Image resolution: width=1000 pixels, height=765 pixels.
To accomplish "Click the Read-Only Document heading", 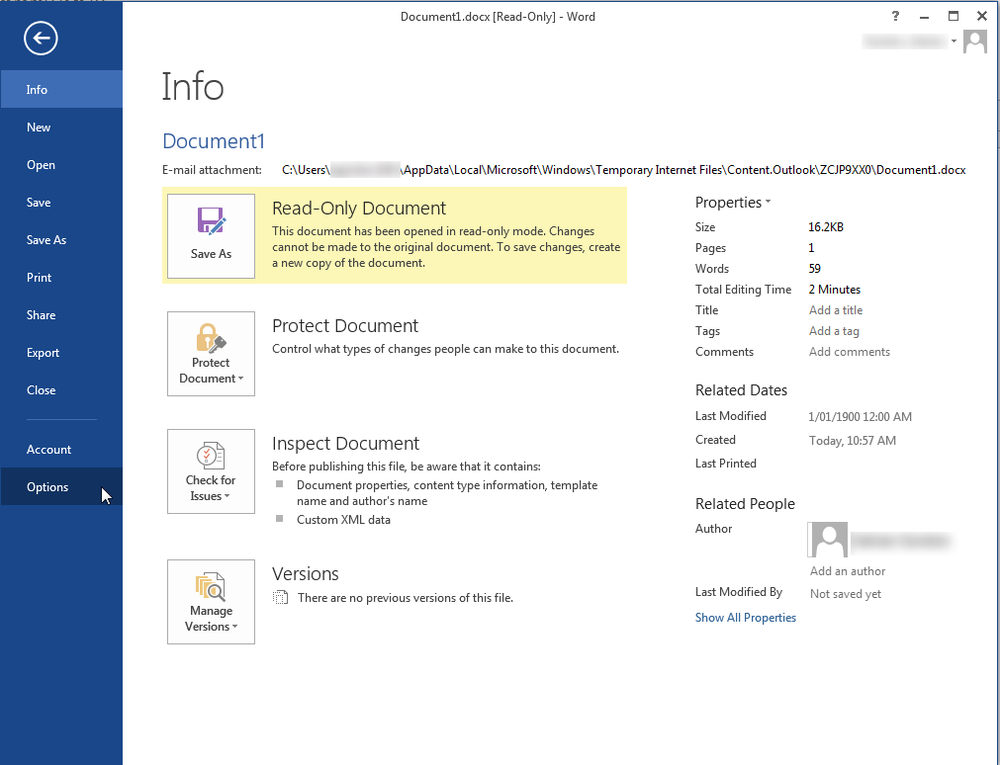I will click(359, 208).
